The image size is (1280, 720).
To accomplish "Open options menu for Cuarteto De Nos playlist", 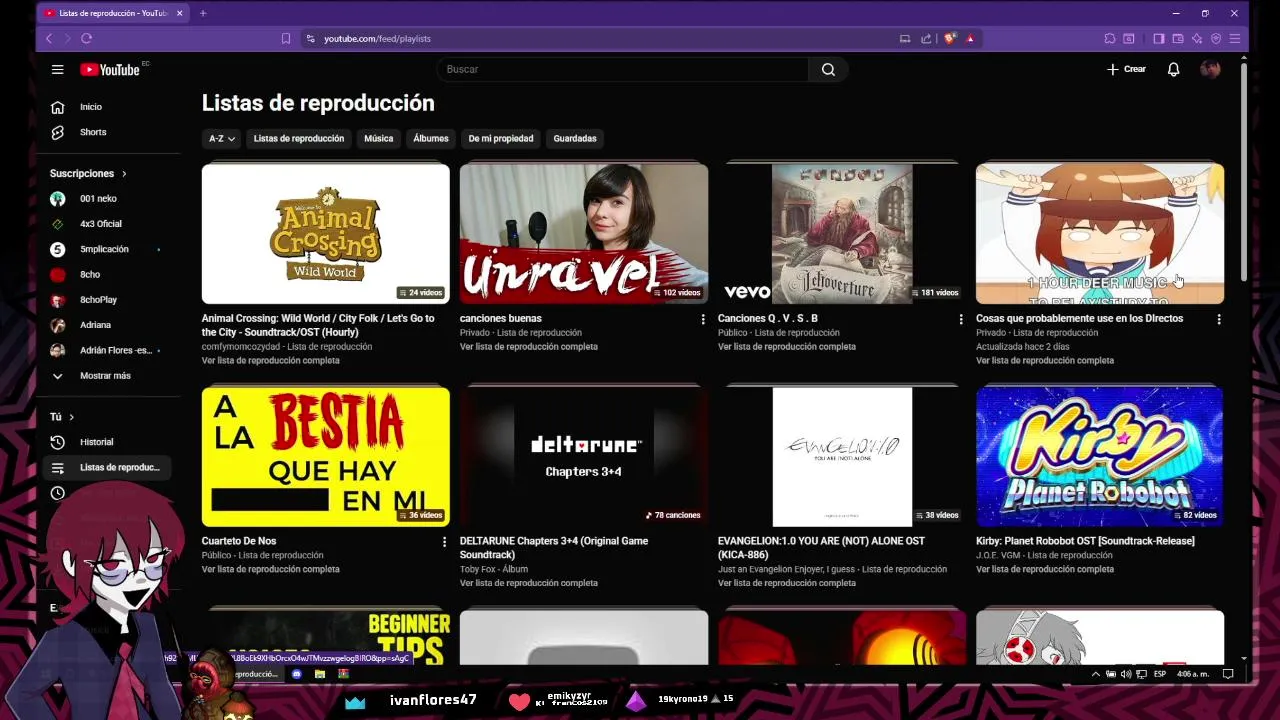I will coord(445,542).
